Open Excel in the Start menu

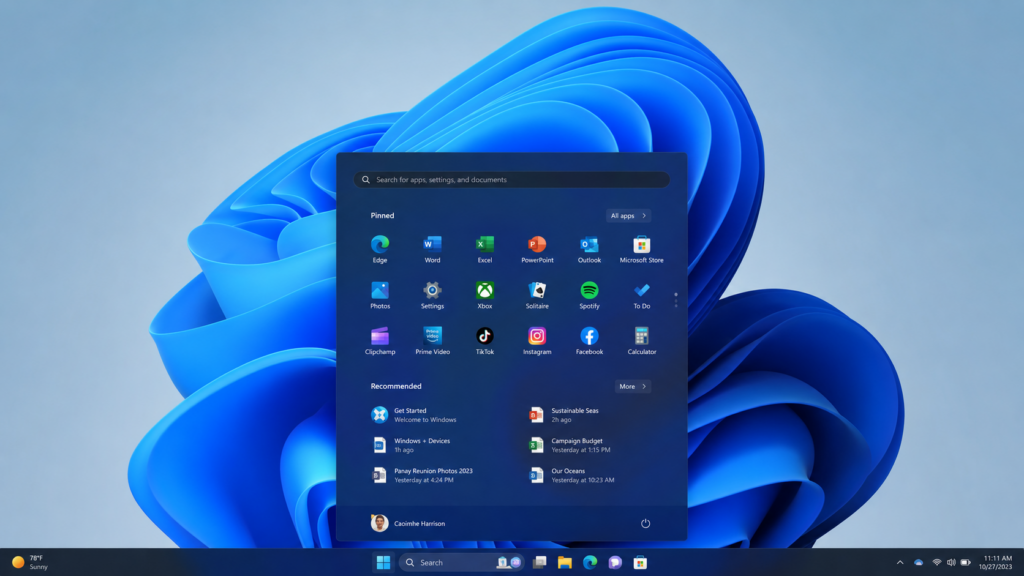coord(485,249)
